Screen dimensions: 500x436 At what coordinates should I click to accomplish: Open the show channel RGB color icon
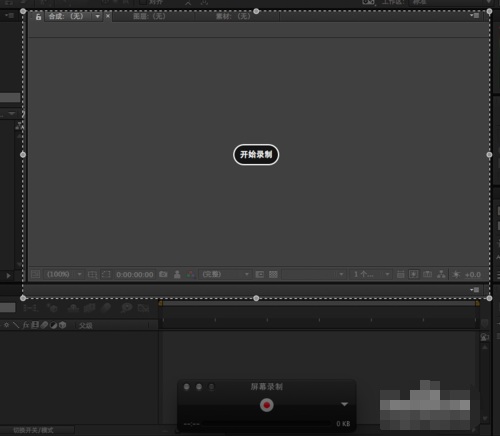coord(191,274)
